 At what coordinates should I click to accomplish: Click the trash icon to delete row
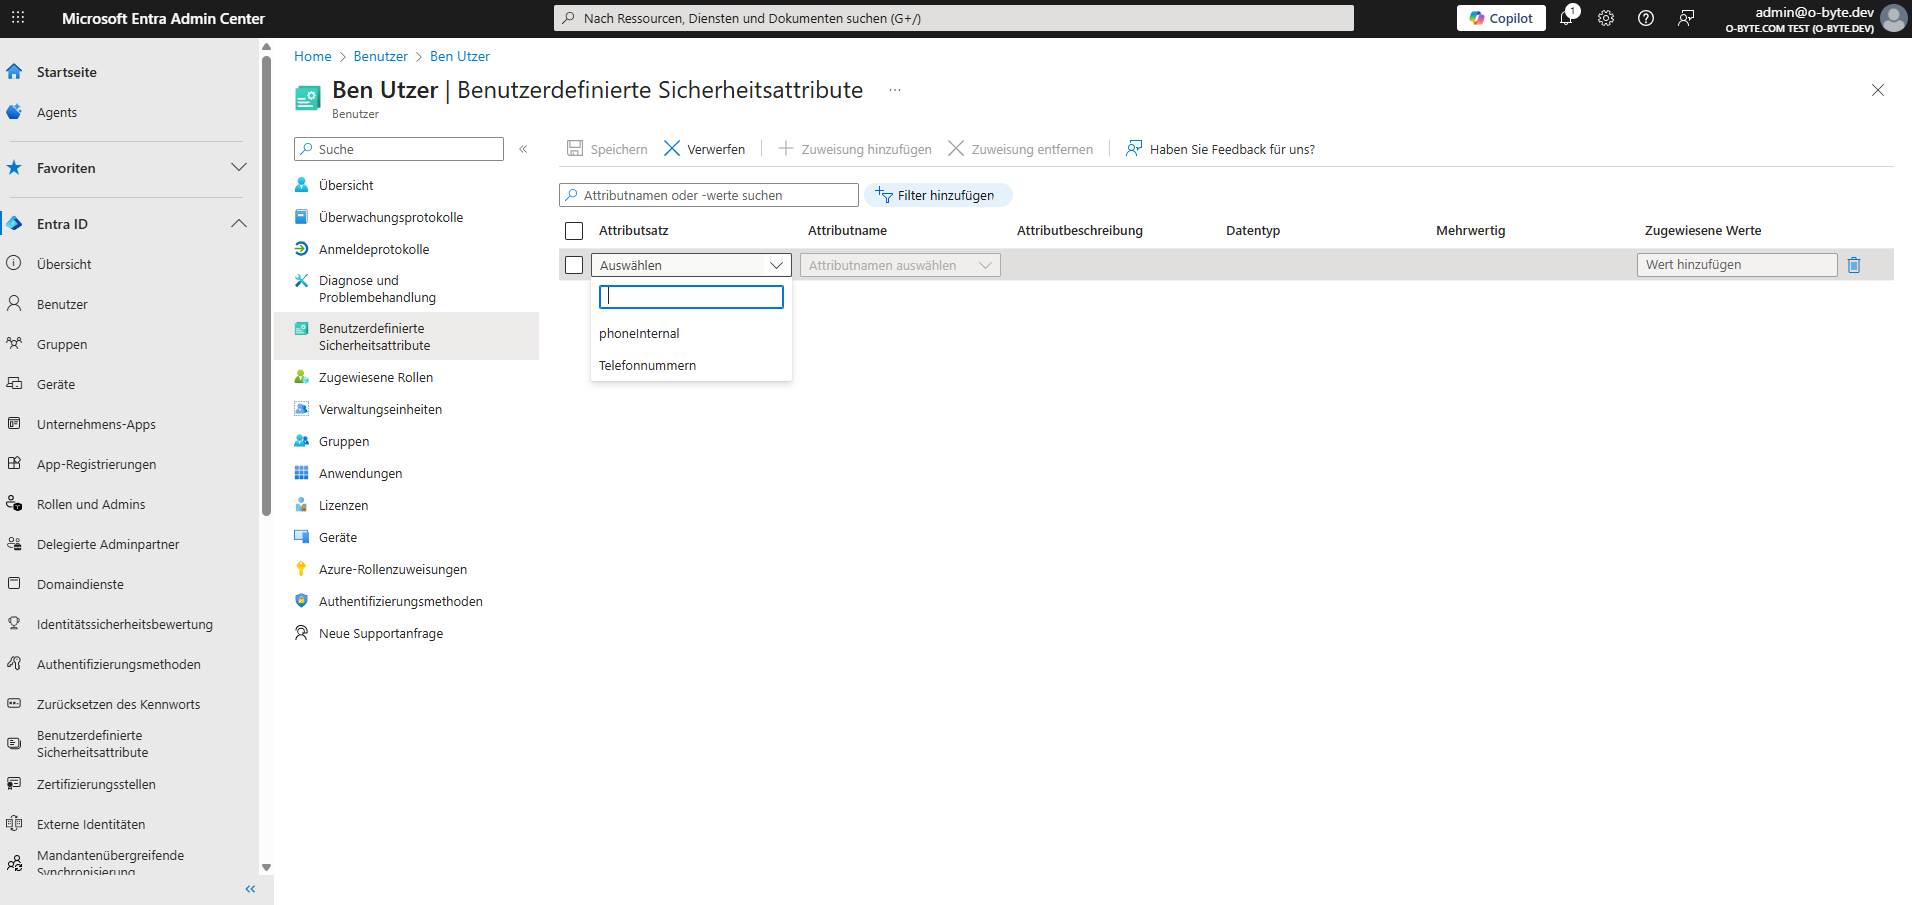pyautogui.click(x=1854, y=265)
